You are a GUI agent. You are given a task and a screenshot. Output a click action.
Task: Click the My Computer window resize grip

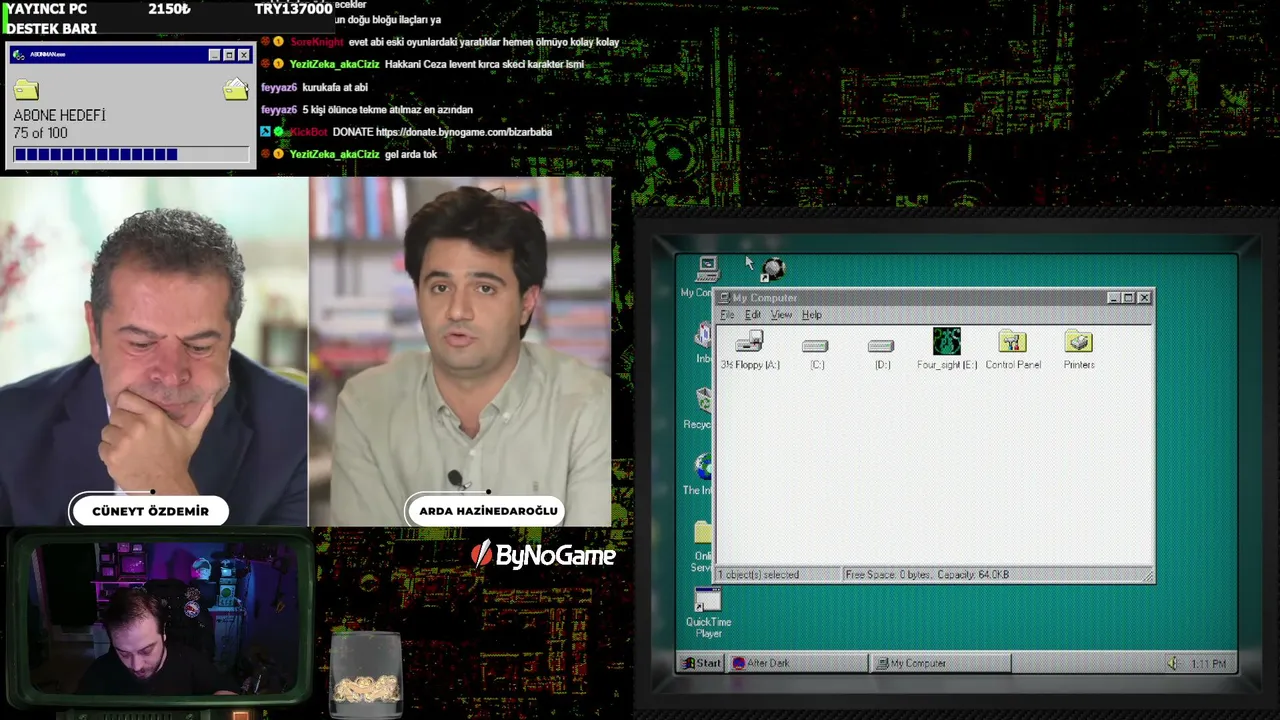coord(1148,576)
